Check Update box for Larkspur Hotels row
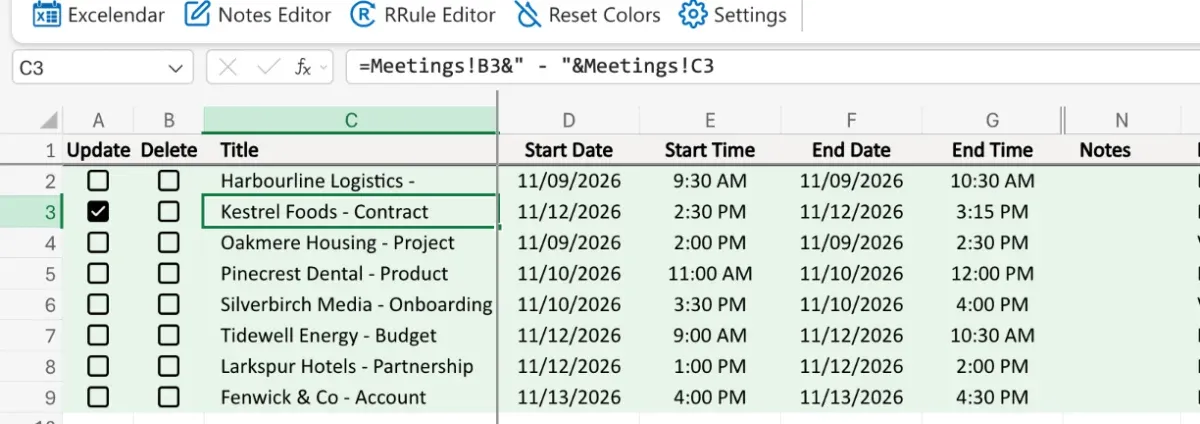This screenshot has height=424, width=1200. [x=98, y=367]
